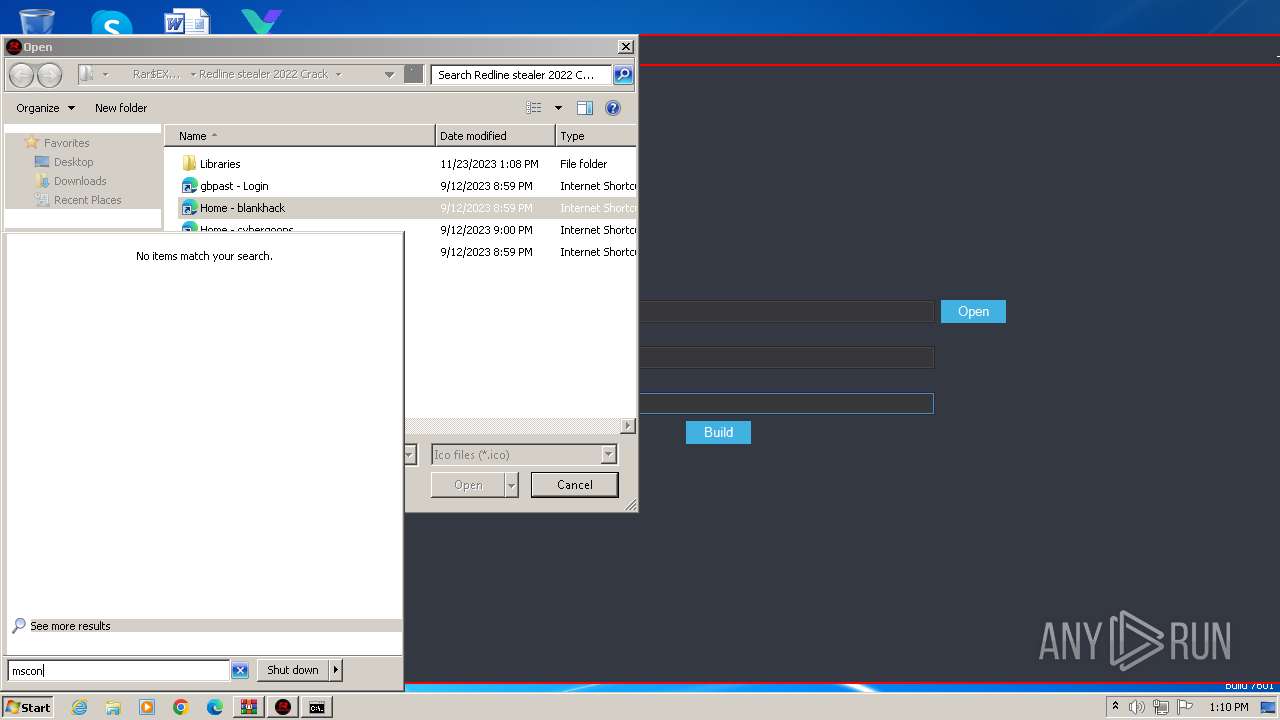
Task: Click the Forward arrow in Open dialog
Action: coord(49,75)
